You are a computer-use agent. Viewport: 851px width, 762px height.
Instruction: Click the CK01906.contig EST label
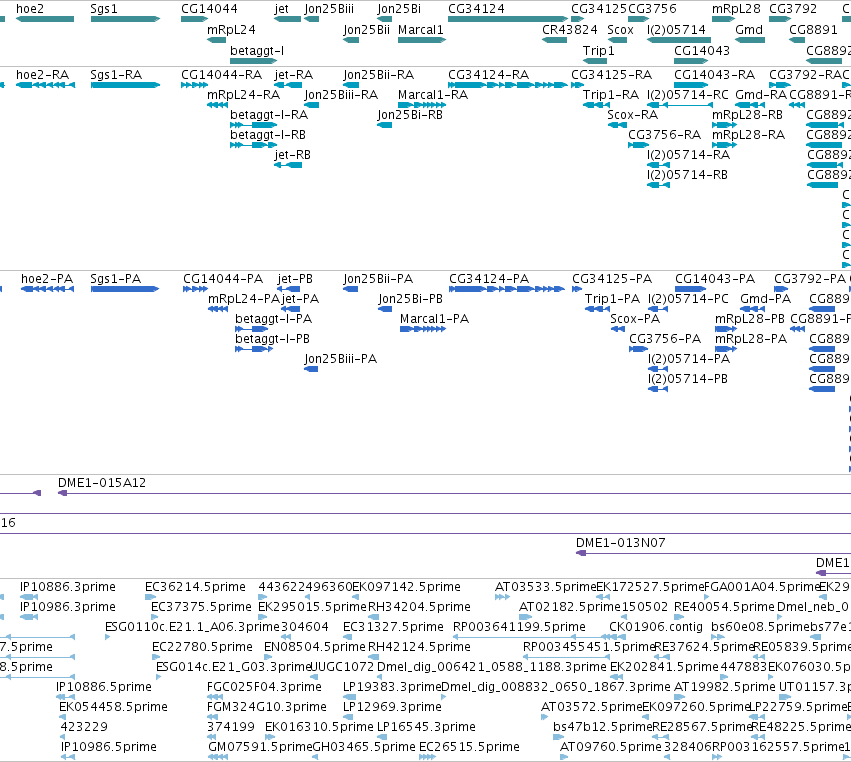[656, 626]
